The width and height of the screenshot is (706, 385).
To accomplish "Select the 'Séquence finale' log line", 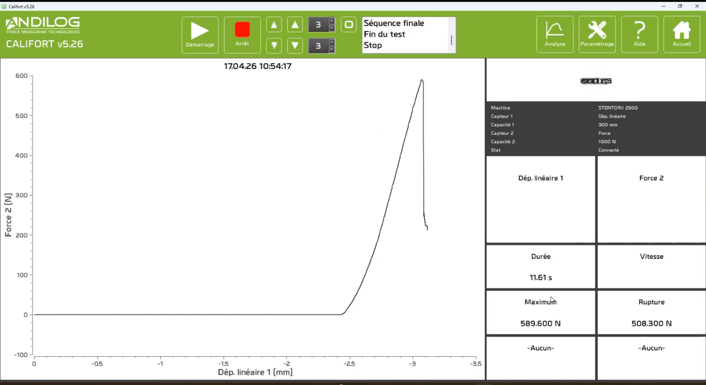I will click(394, 23).
